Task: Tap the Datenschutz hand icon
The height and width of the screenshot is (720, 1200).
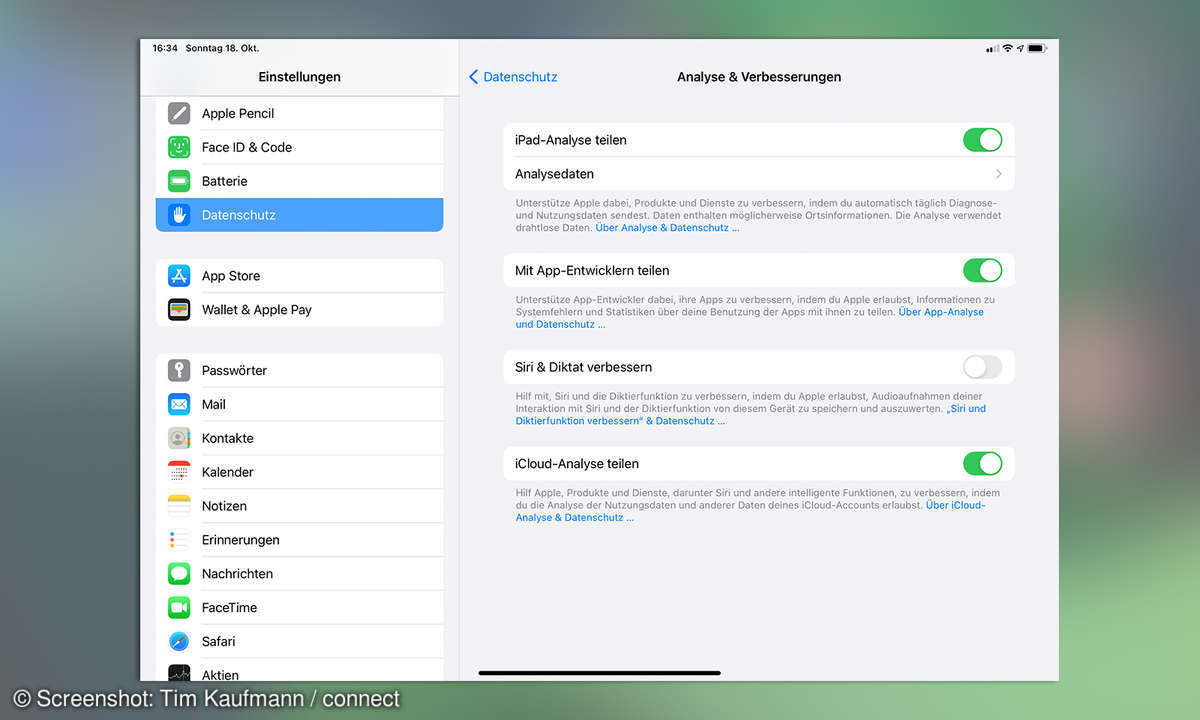Action: (179, 215)
